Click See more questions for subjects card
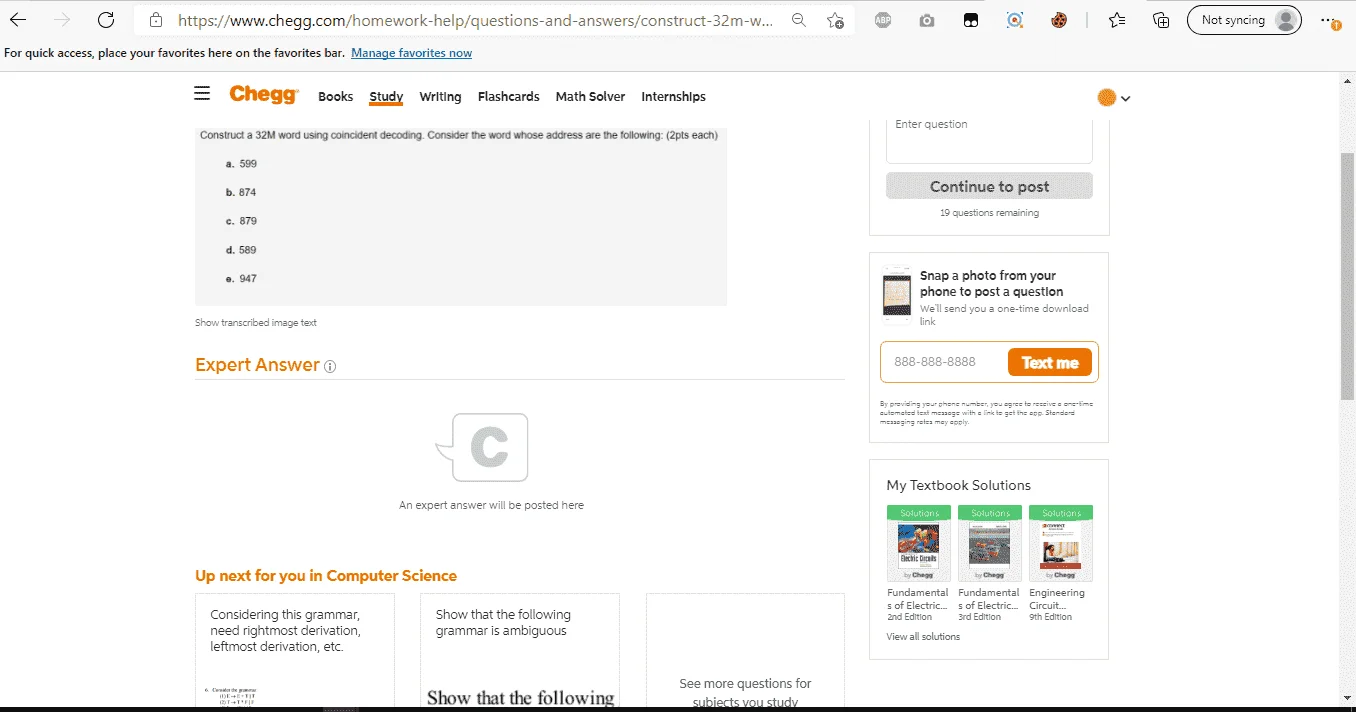Image resolution: width=1356 pixels, height=712 pixels. pyautogui.click(x=745, y=650)
